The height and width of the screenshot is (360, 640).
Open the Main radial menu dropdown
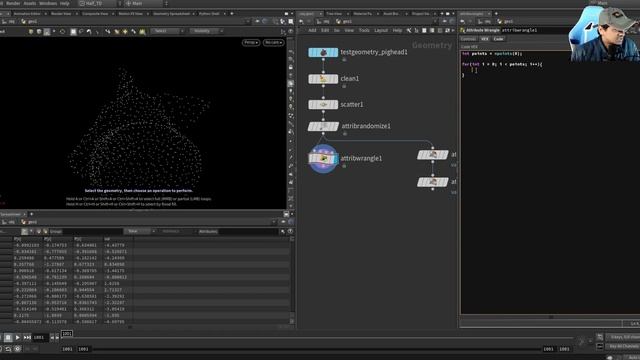point(145,3)
